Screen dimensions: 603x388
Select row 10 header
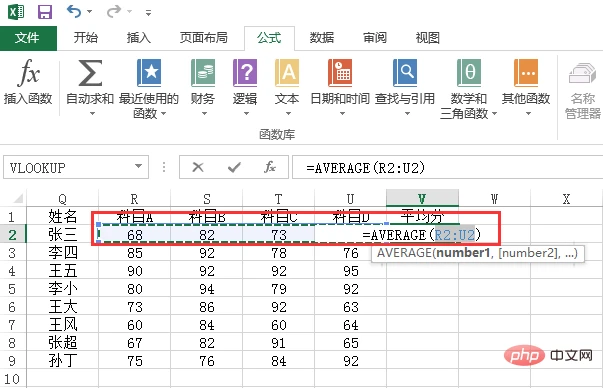pos(12,379)
